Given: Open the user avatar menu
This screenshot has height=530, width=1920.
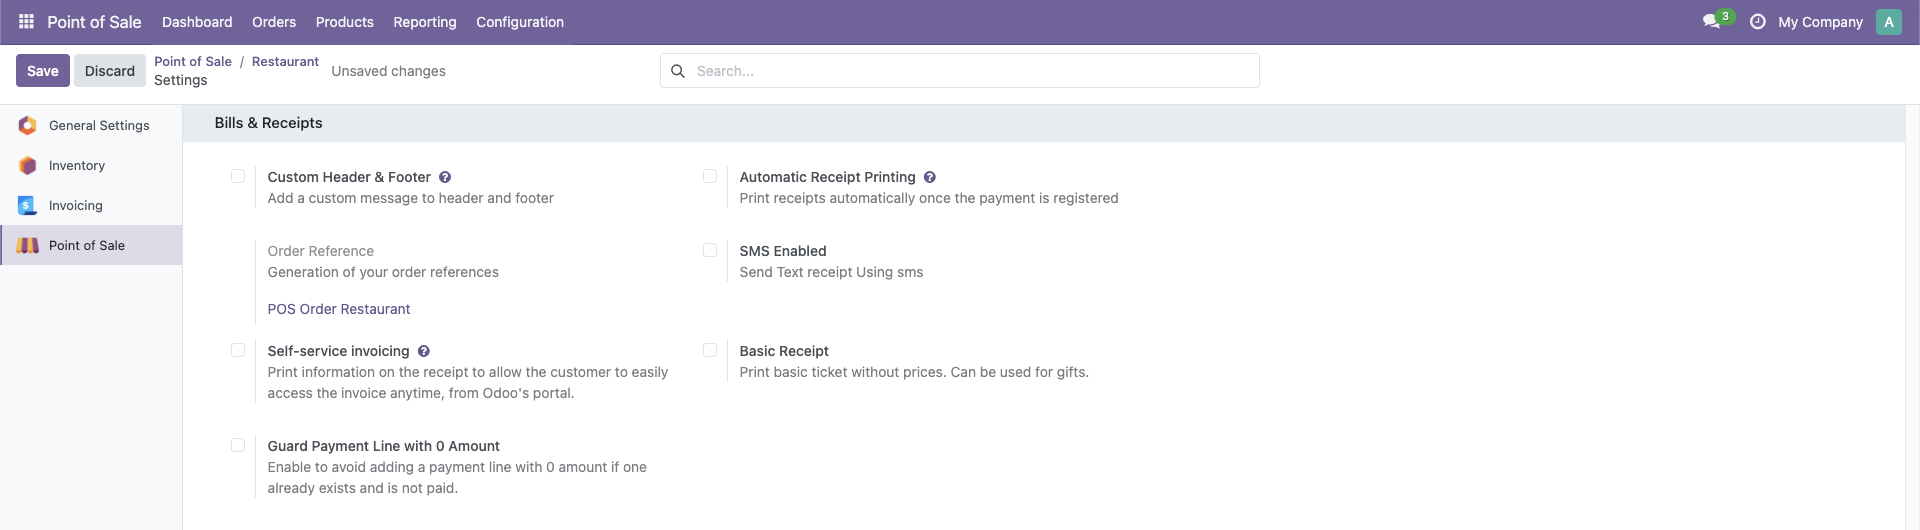Looking at the screenshot, I should coord(1888,22).
